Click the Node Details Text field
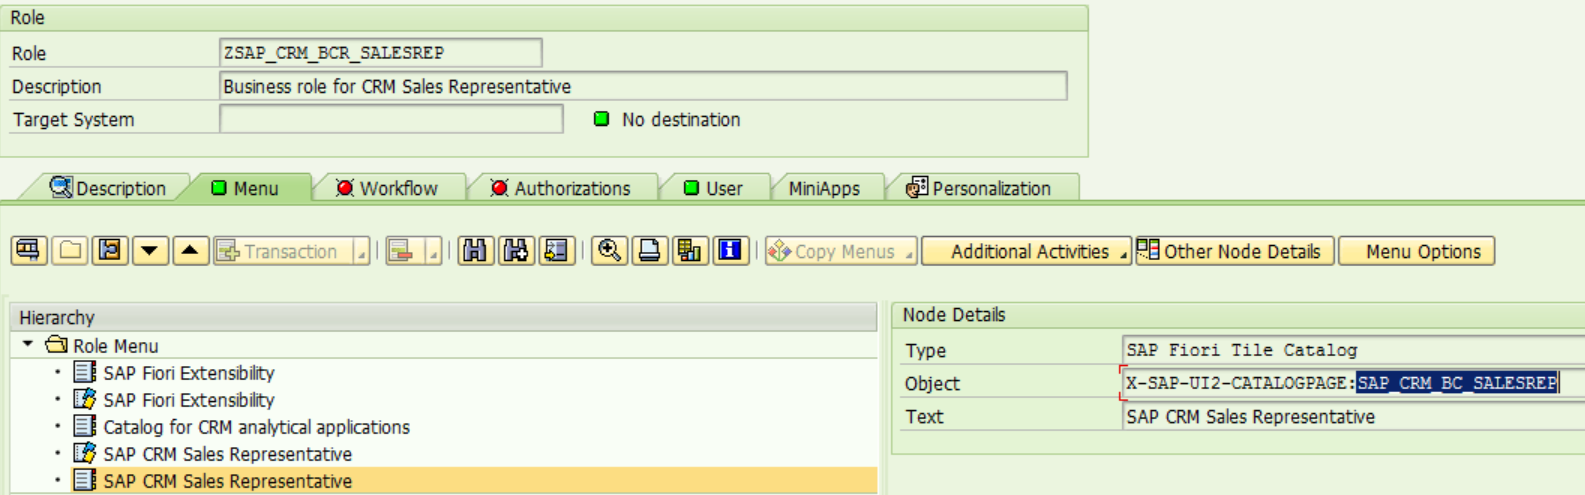The width and height of the screenshot is (1585, 495). [x=1354, y=416]
